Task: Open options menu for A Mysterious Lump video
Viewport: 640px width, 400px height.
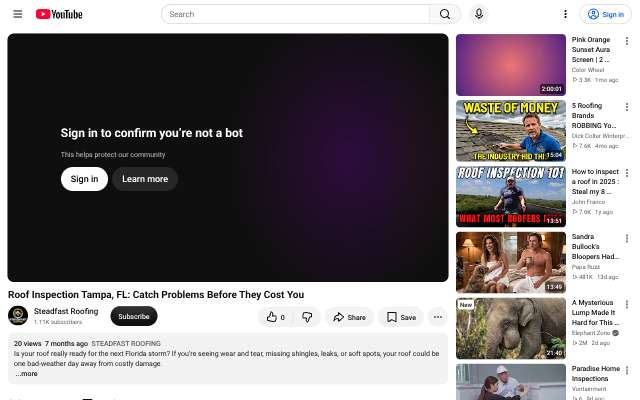Action: click(627, 304)
